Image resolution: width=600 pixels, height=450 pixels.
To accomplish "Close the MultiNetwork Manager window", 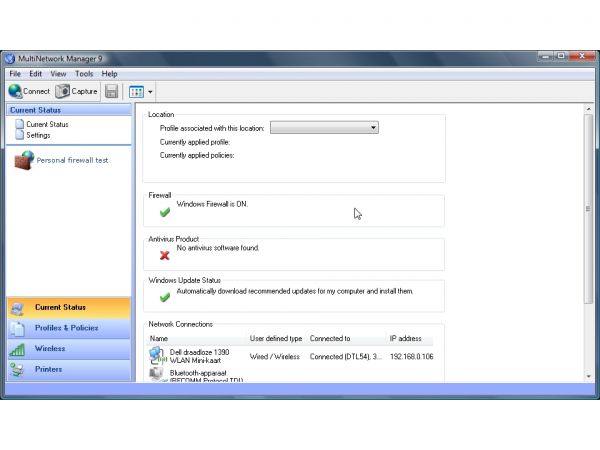I will [x=582, y=56].
